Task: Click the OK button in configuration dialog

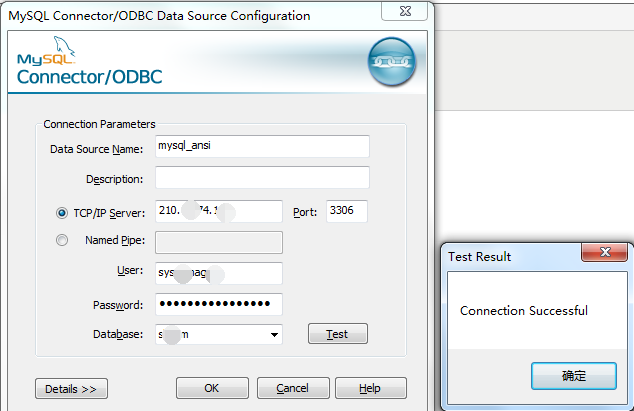Action: pos(212,388)
